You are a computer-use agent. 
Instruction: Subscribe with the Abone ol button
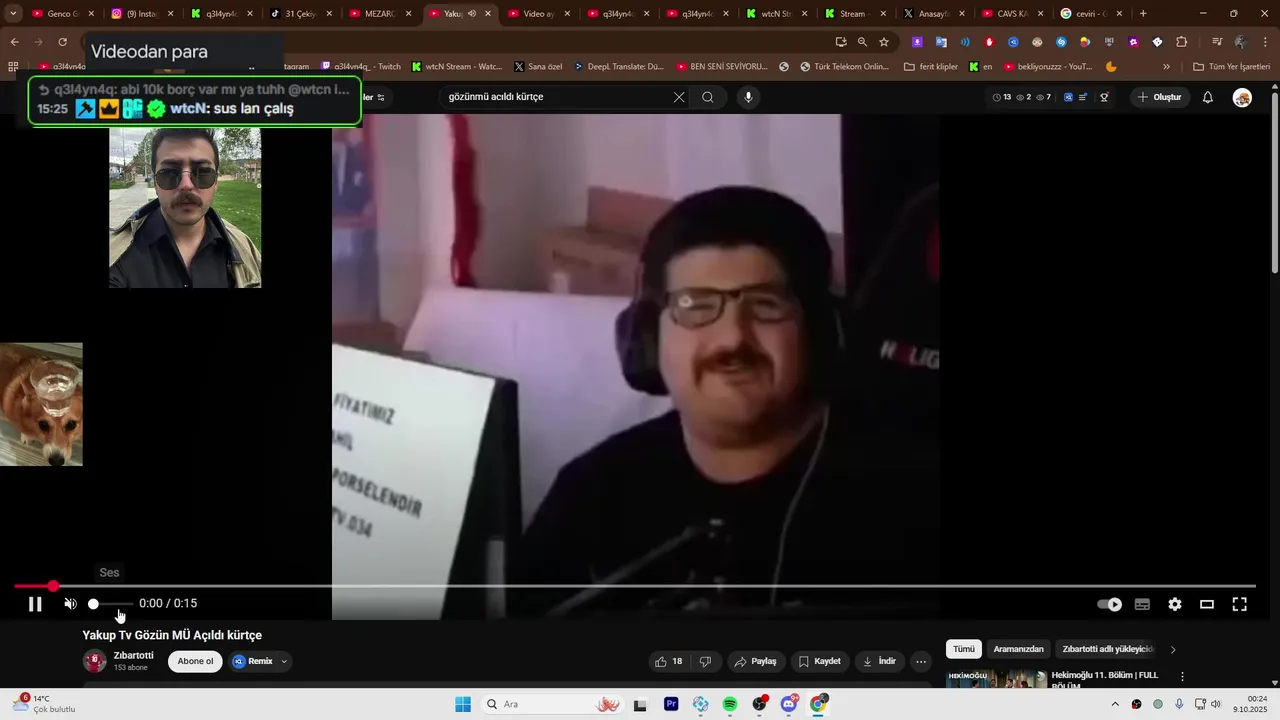tap(195, 661)
